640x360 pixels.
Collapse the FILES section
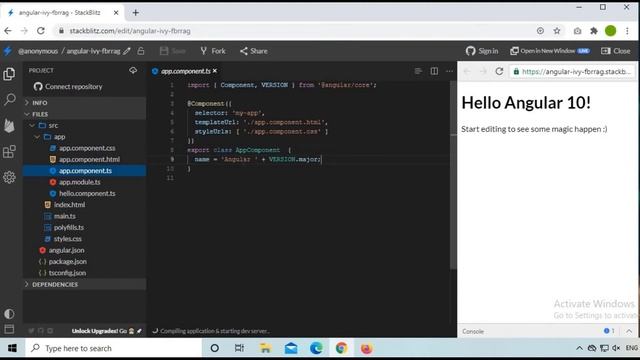tap(84, 114)
